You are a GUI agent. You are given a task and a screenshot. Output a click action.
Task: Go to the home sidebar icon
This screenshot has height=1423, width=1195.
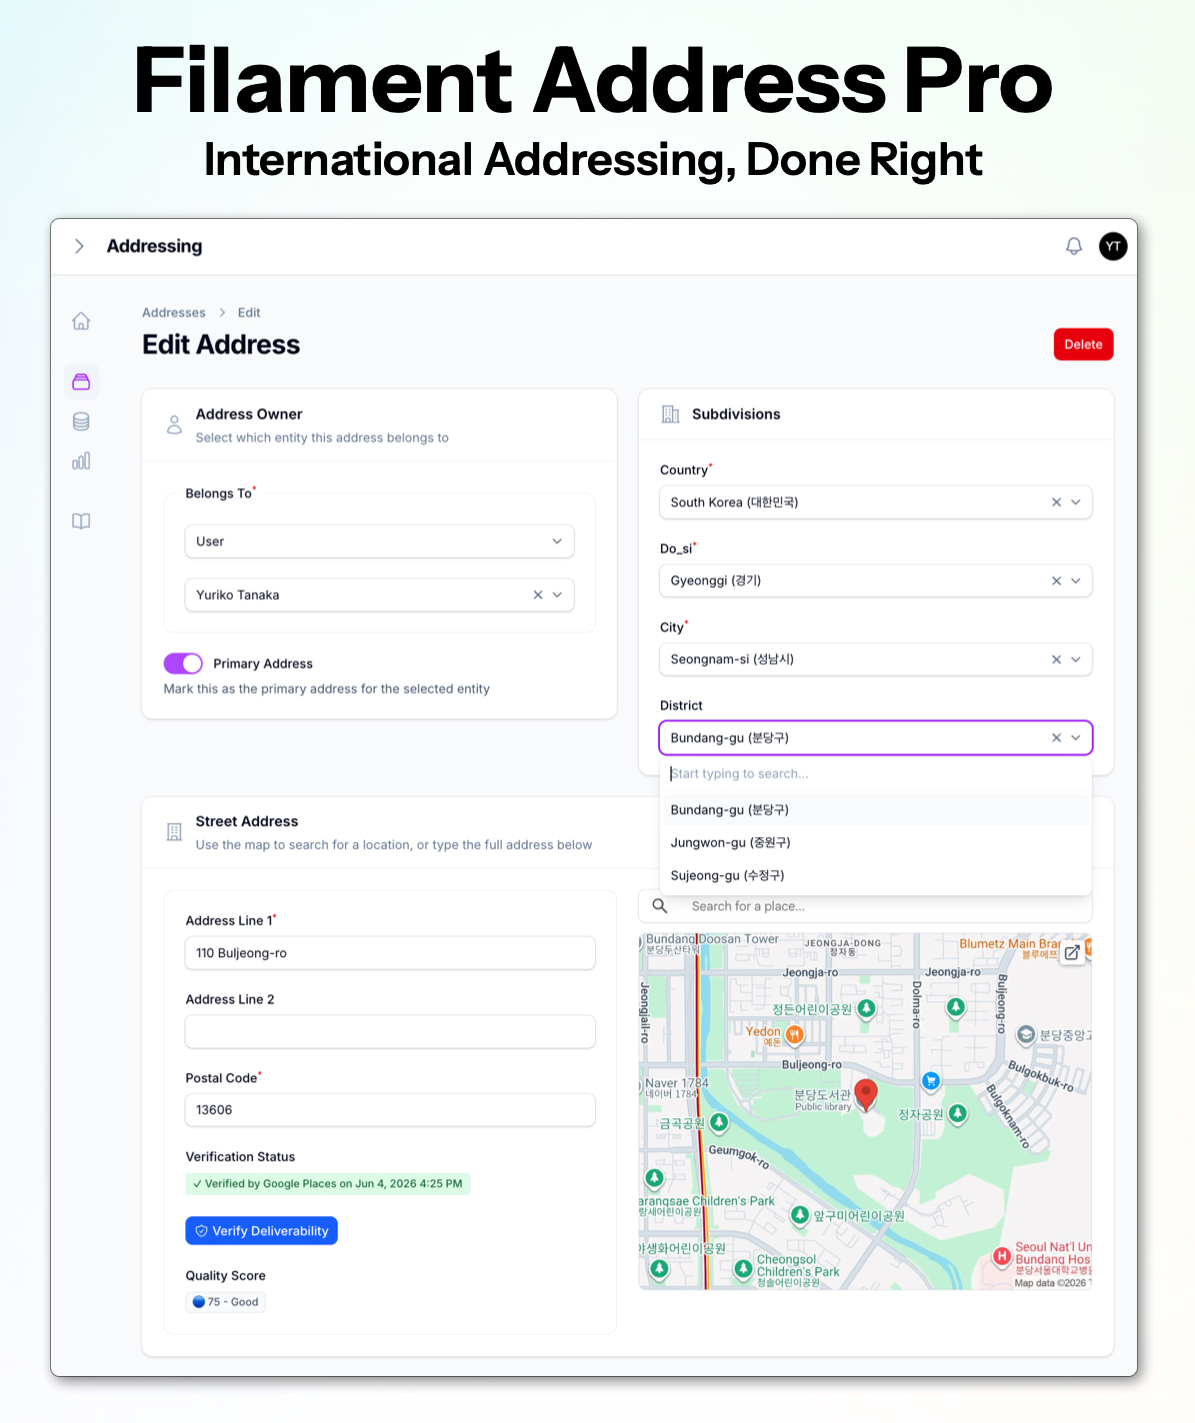pos(81,321)
